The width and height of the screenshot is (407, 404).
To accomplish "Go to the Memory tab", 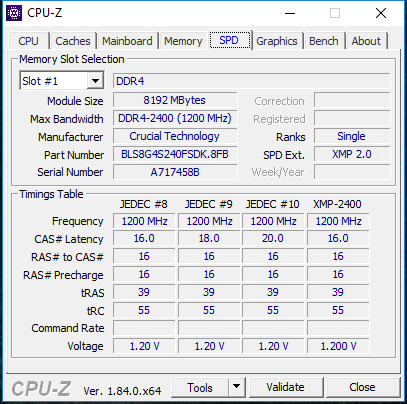I will tap(183, 41).
